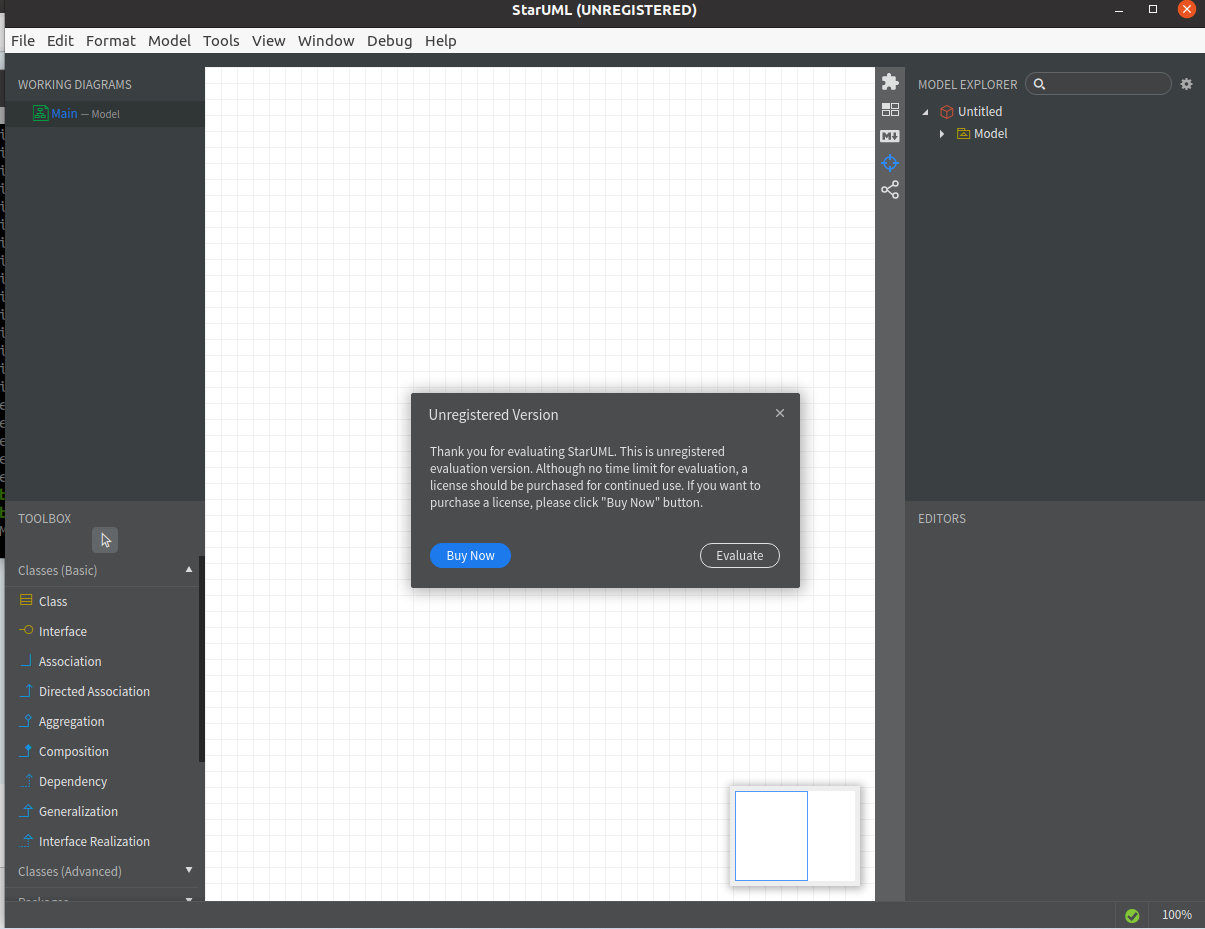This screenshot has height=929, width=1205.
Task: Click the Untitled project cube icon
Action: 947,112
